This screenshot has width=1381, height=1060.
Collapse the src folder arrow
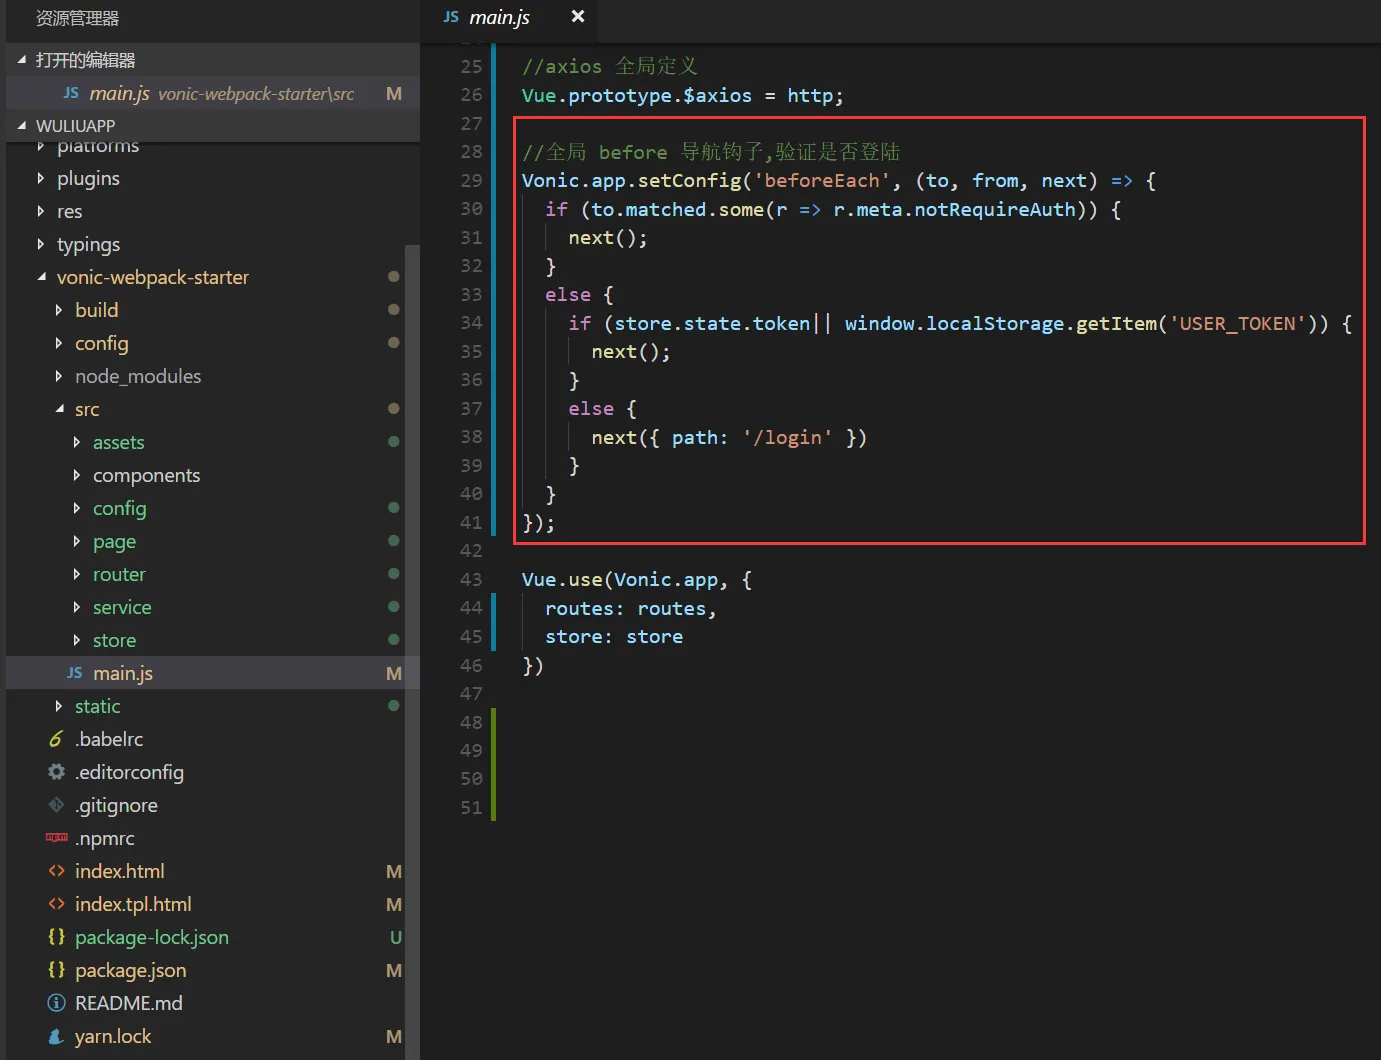(x=59, y=409)
